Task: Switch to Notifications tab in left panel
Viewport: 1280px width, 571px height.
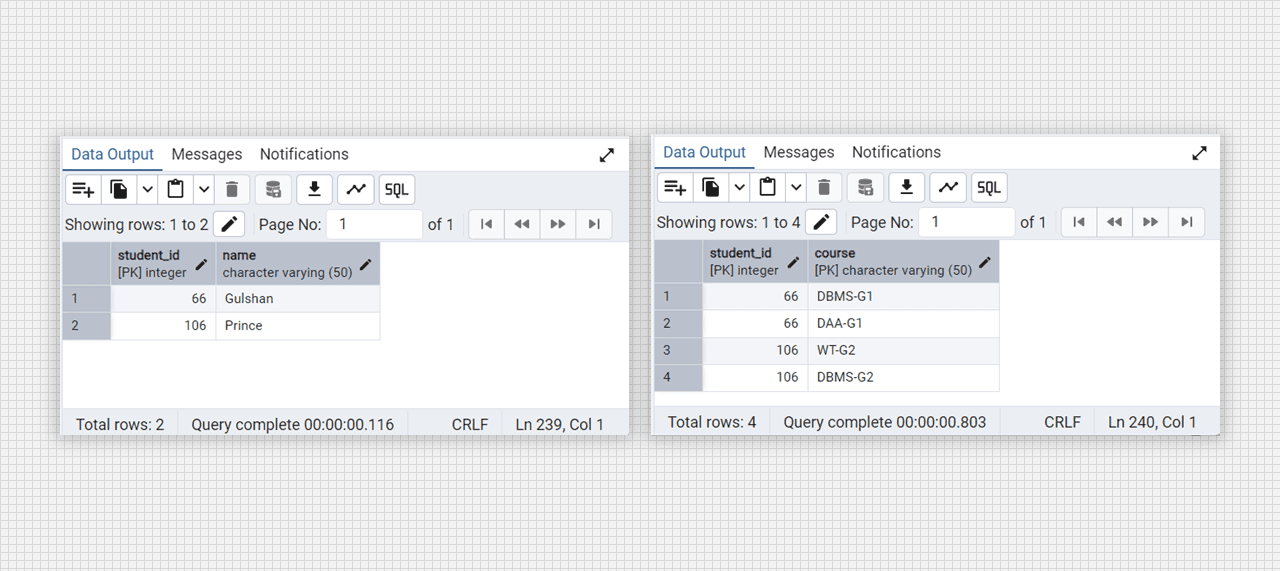Action: tap(304, 154)
